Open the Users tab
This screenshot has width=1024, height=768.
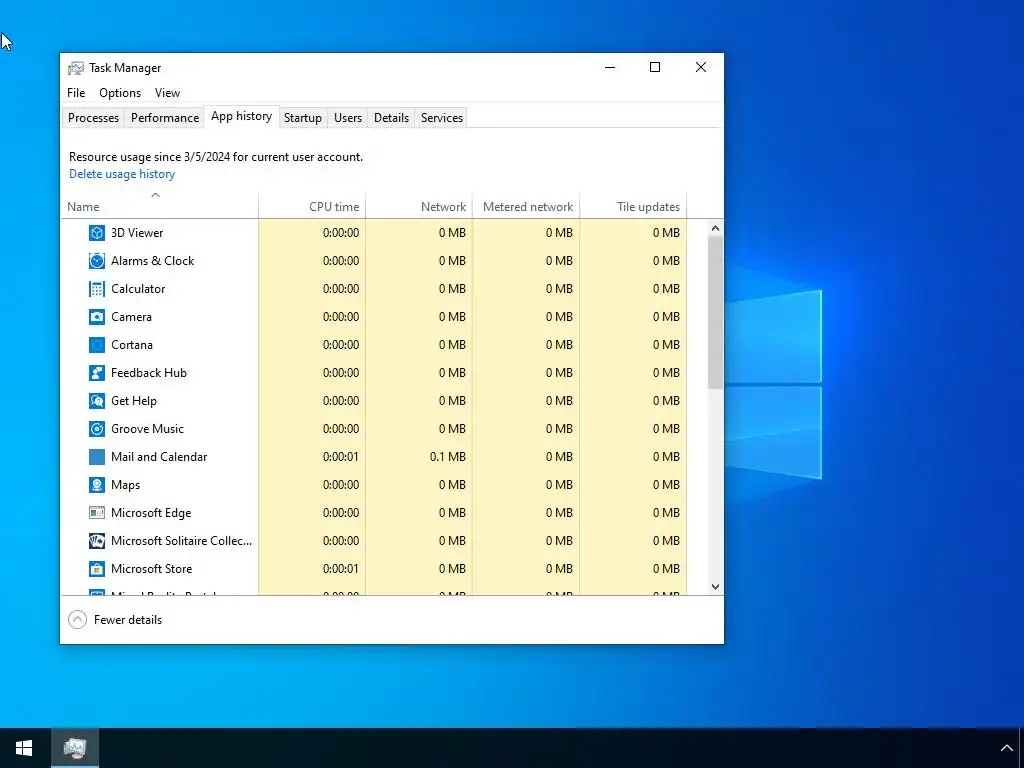point(347,118)
